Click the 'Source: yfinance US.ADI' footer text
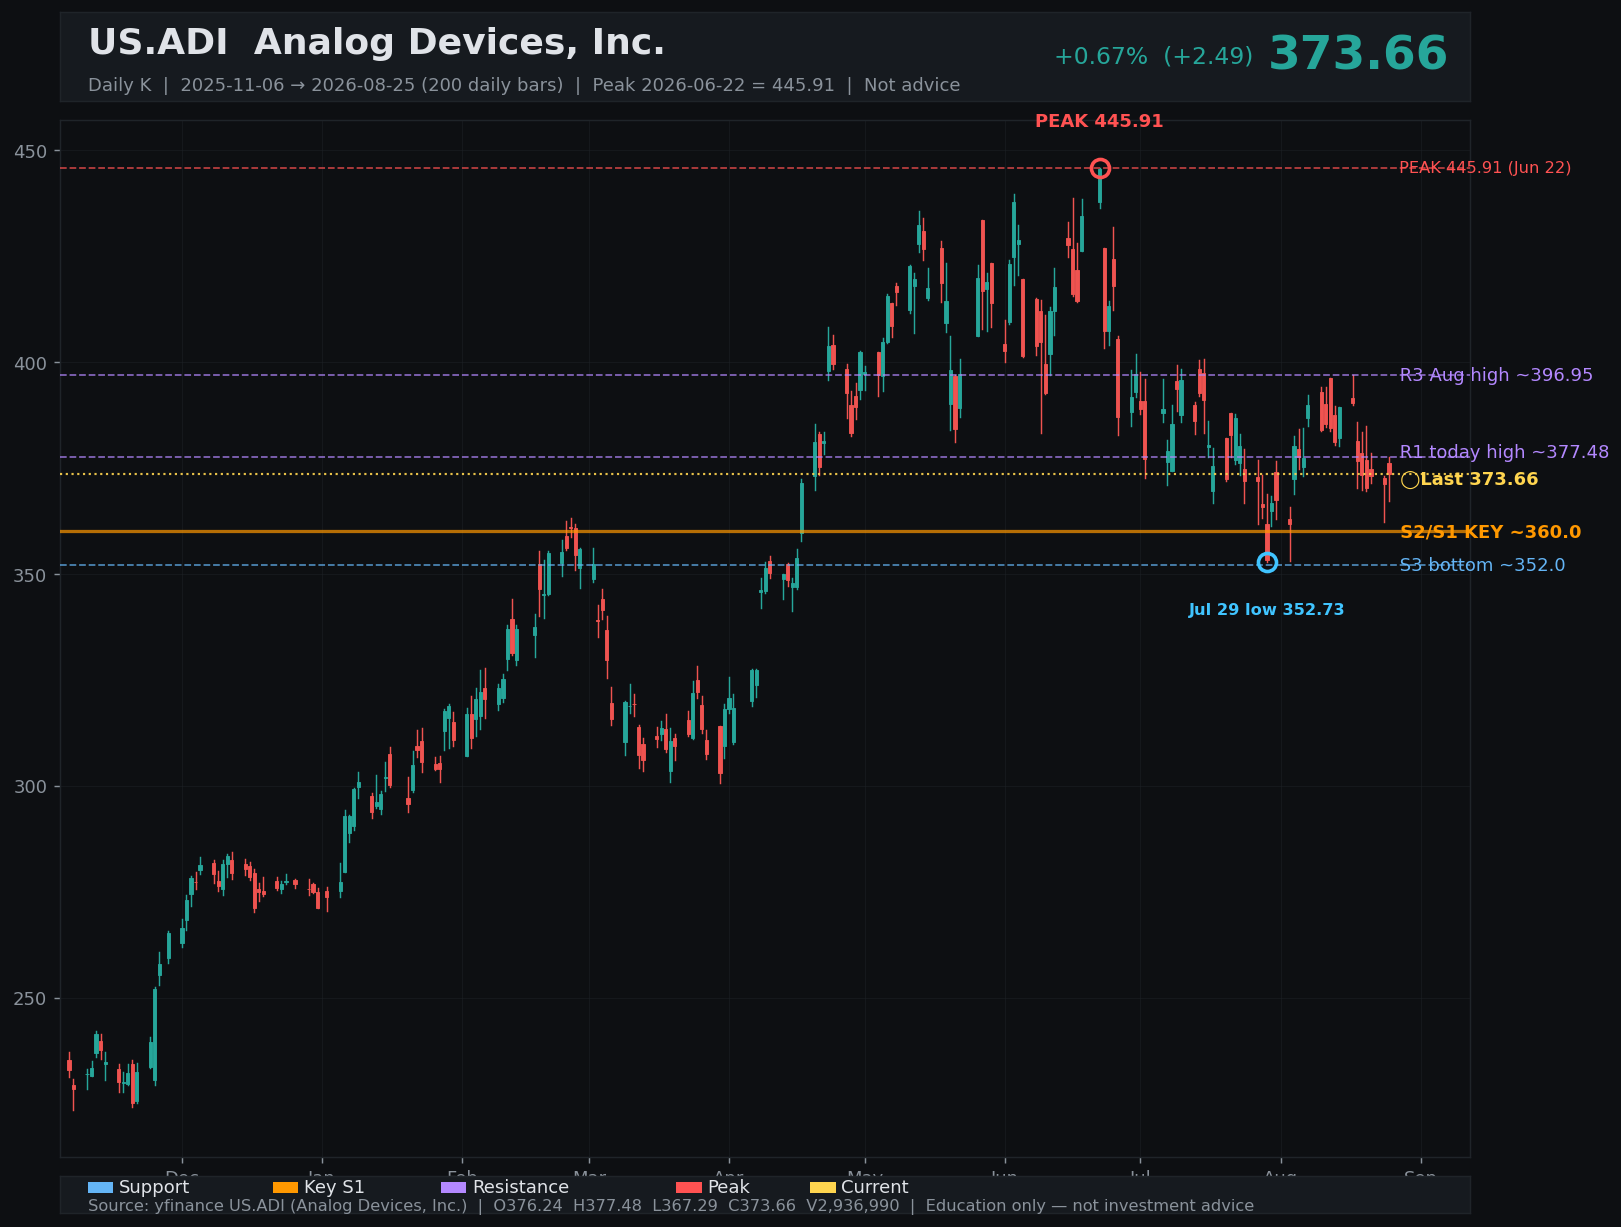Screen dimensions: 1621x1227 (671, 1206)
